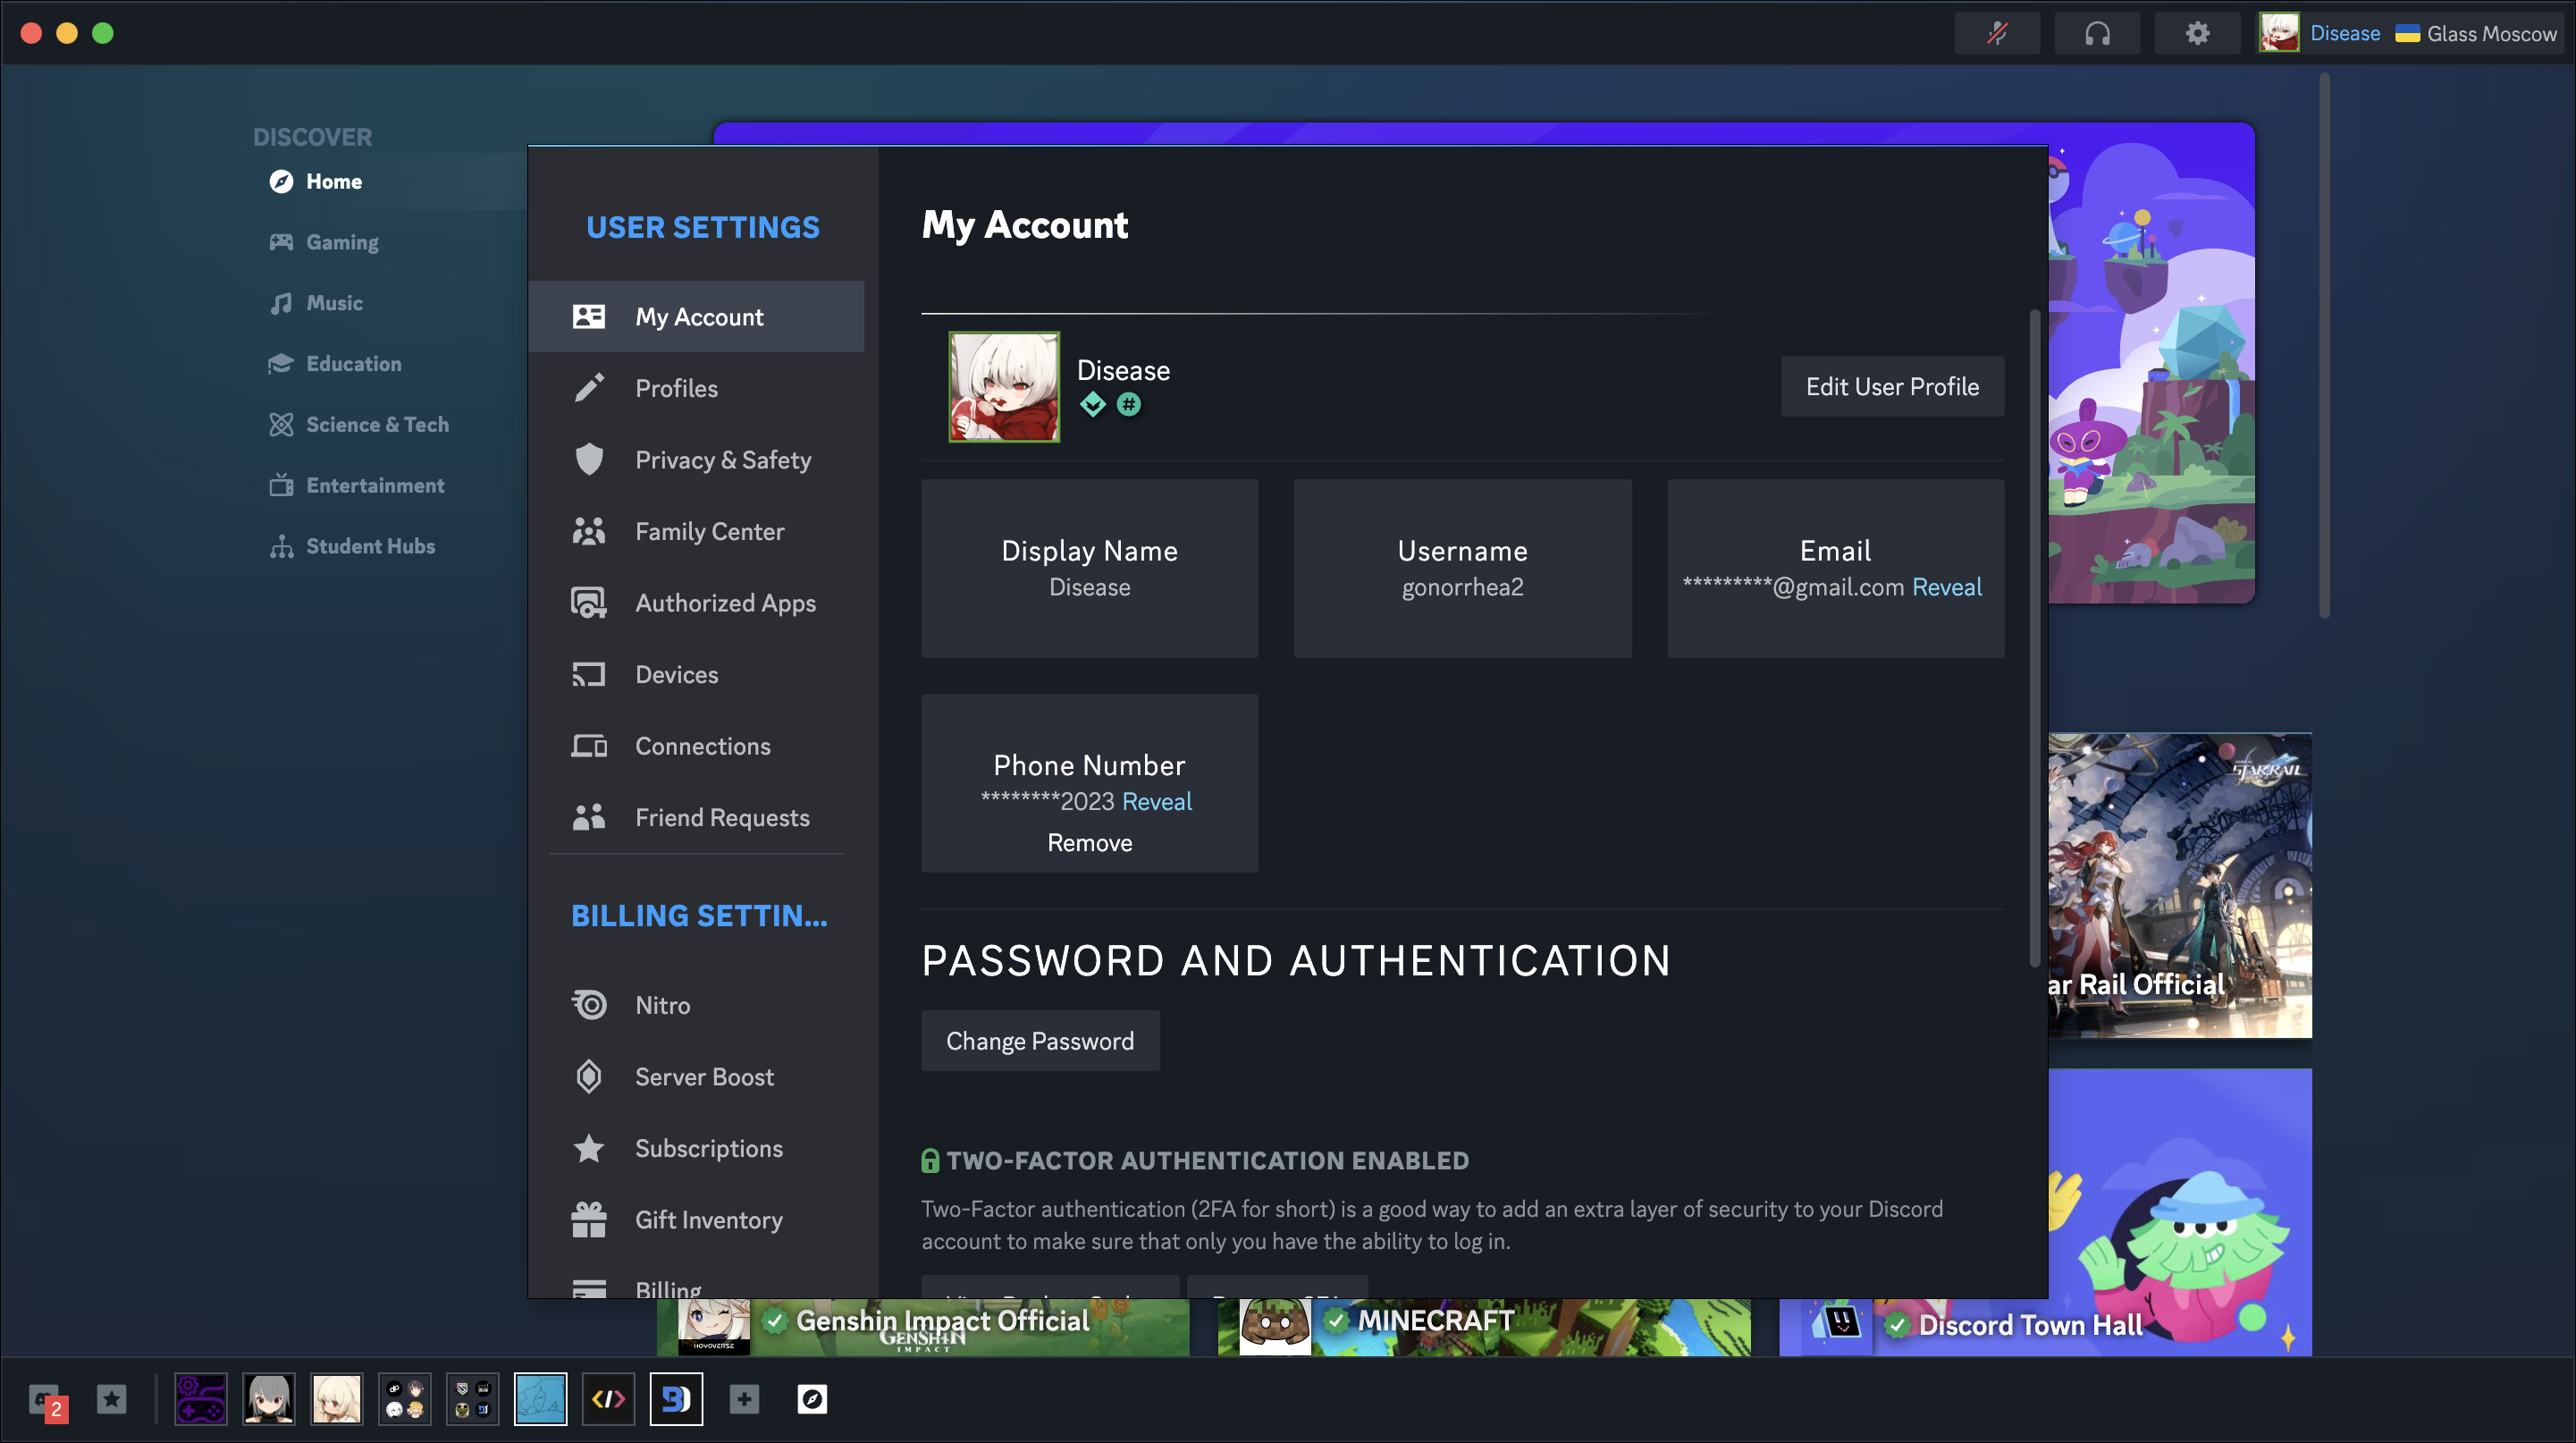
Task: Open the code brackets server icon
Action: 608,1399
